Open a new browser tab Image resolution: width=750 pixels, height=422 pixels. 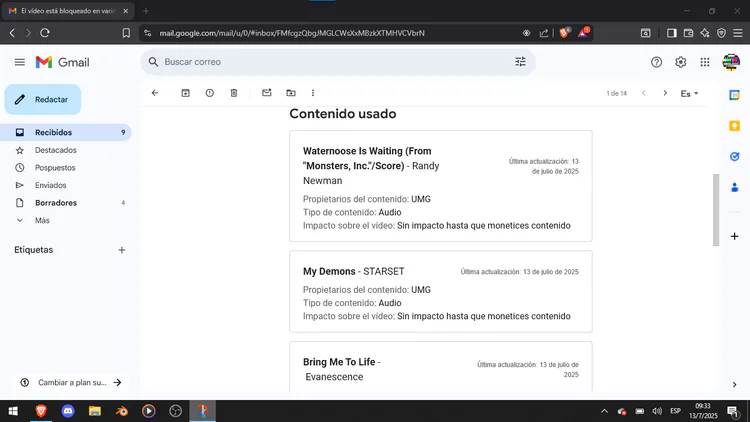pyautogui.click(x=146, y=11)
